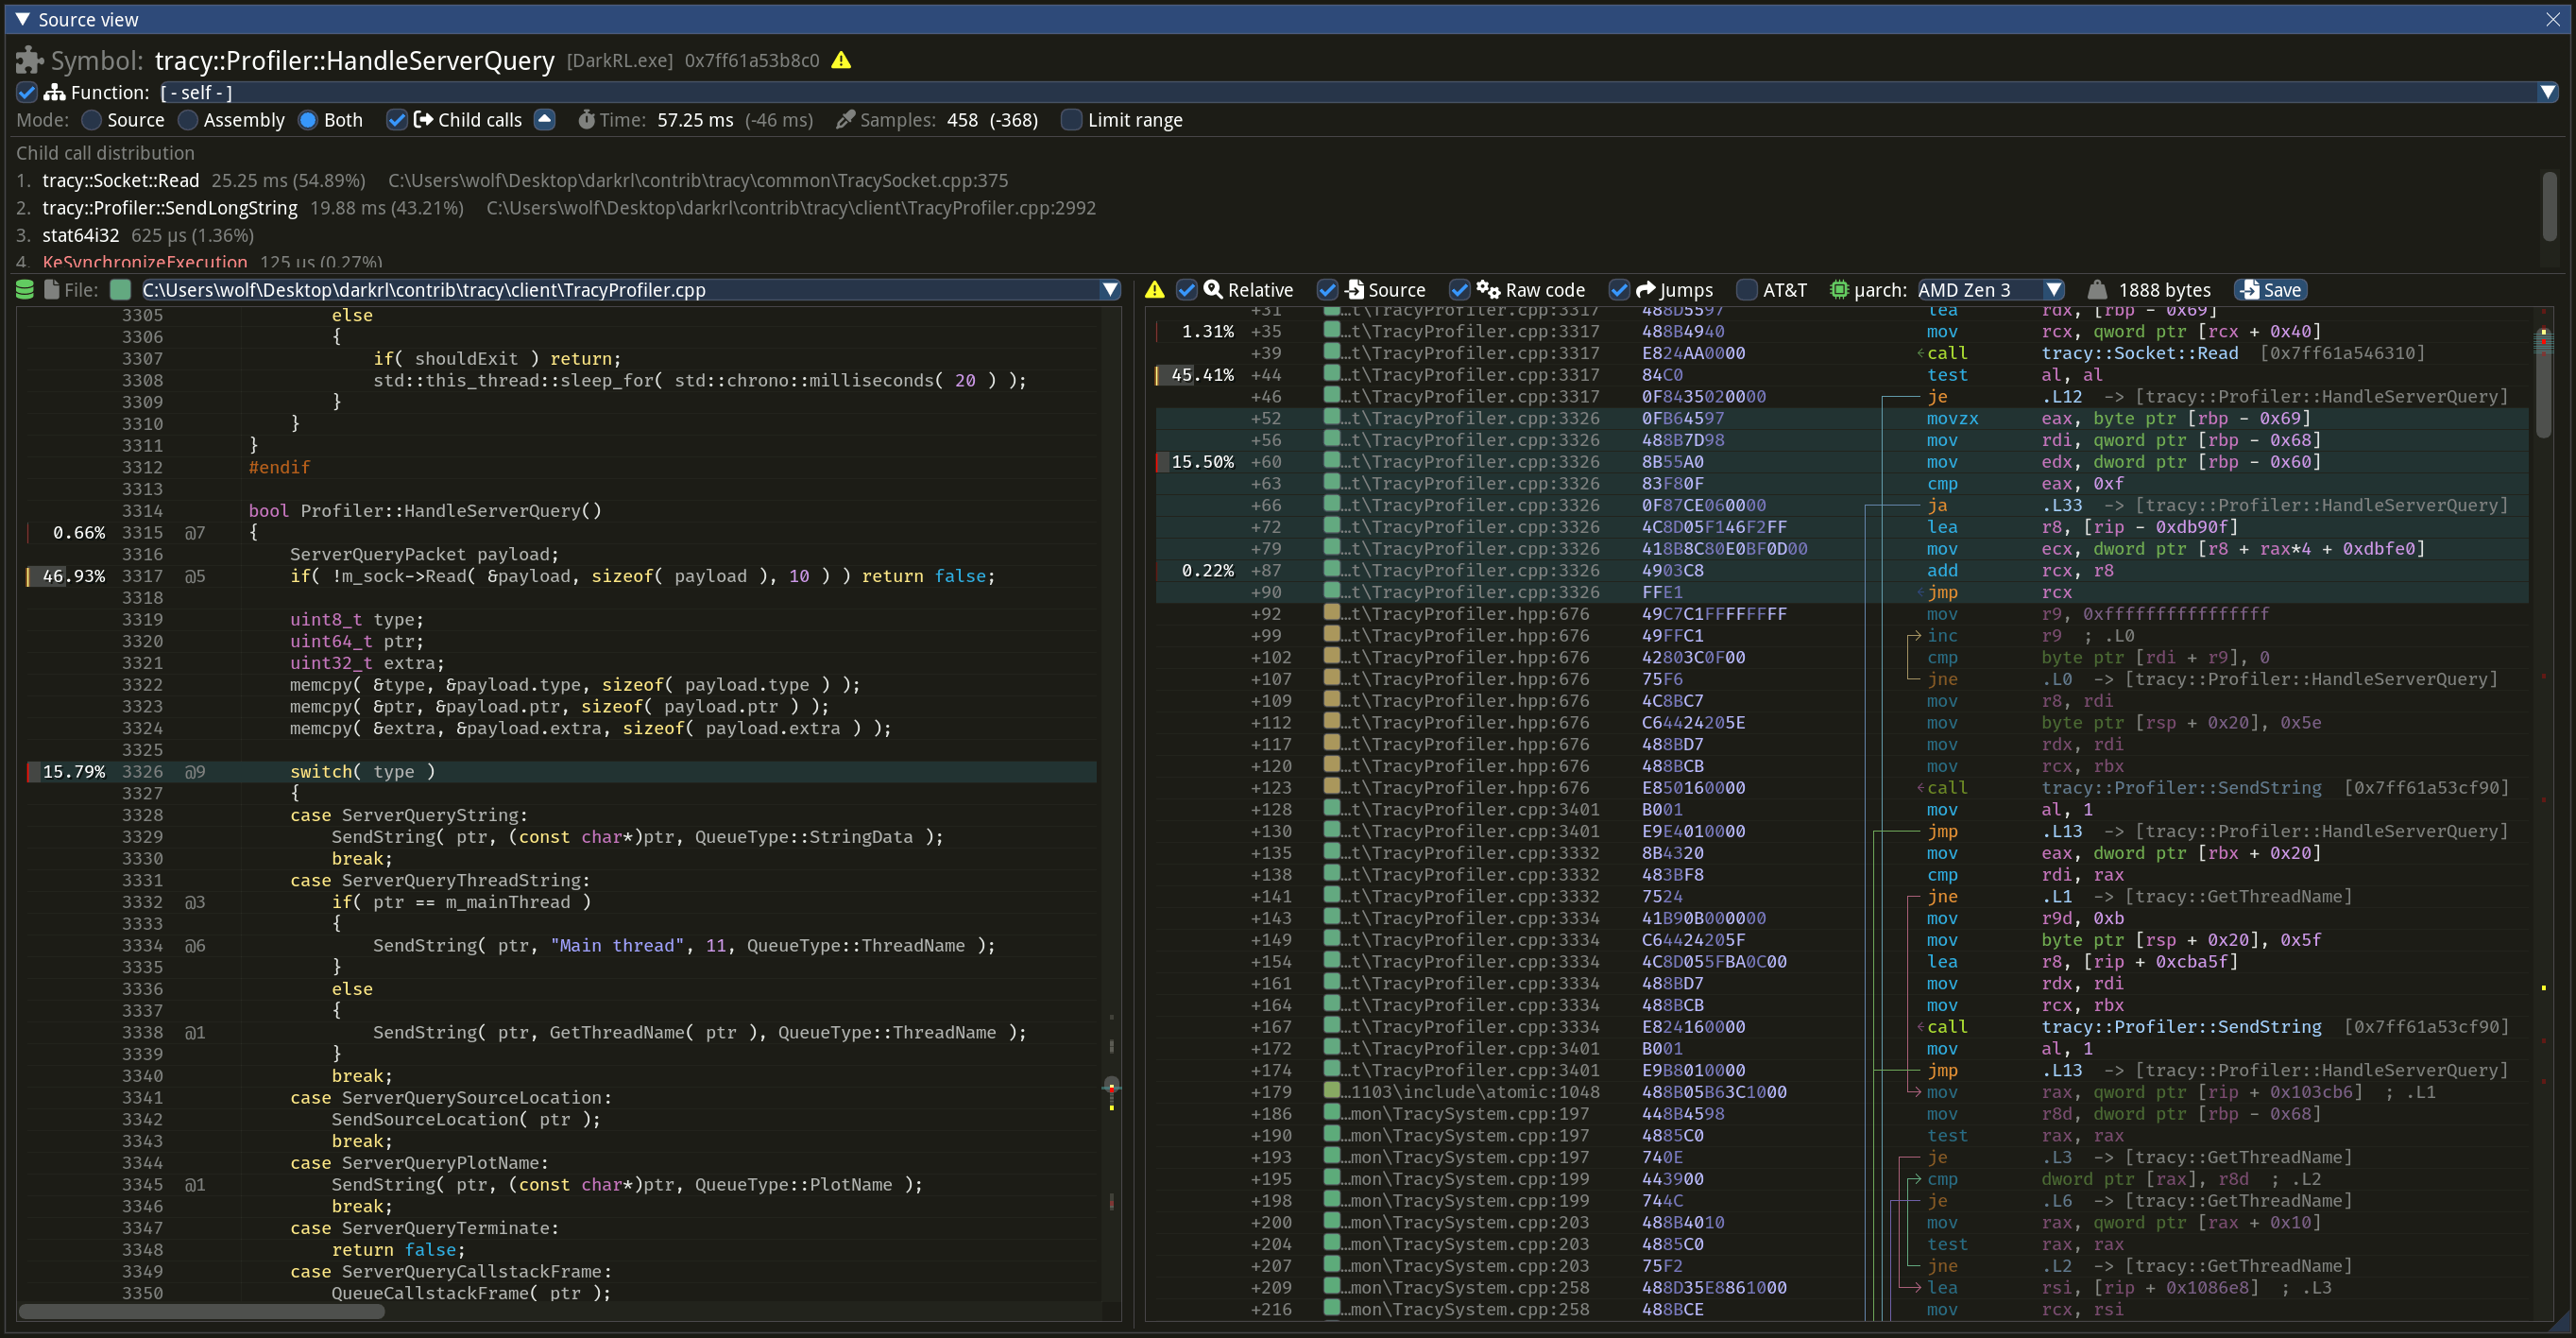2576x1338 pixels.
Task: Click the green microchip icon before µarch
Action: pos(1838,290)
